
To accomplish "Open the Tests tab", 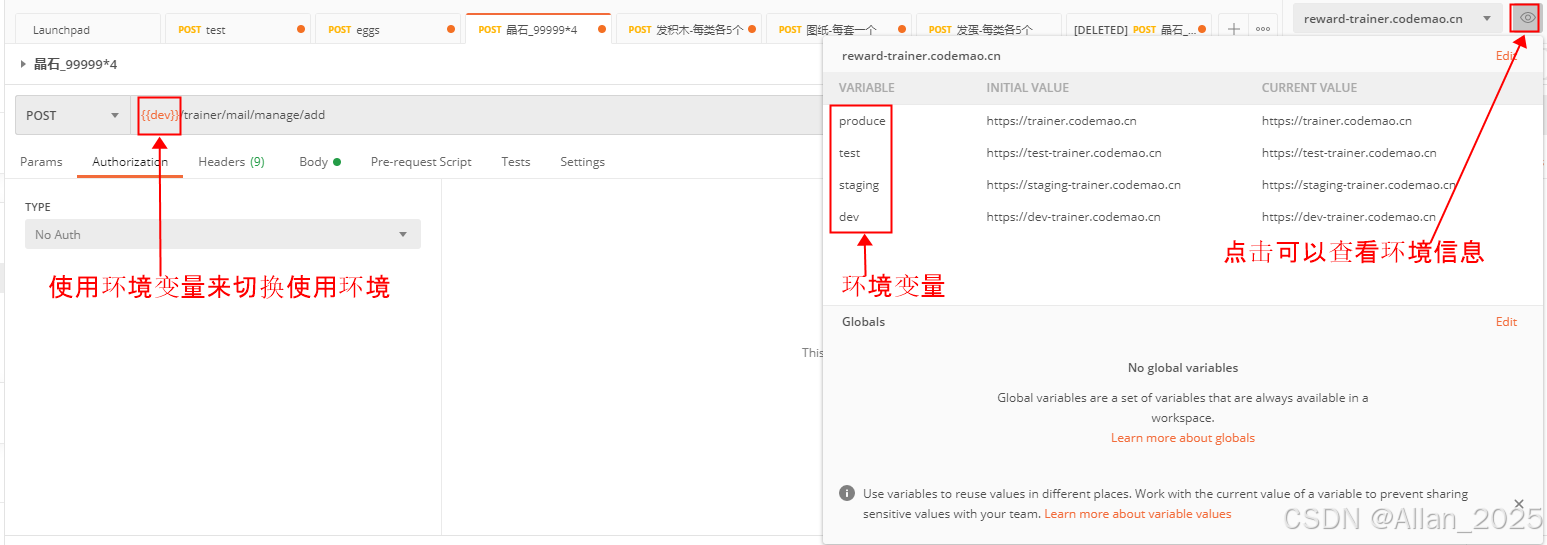I will (x=516, y=161).
